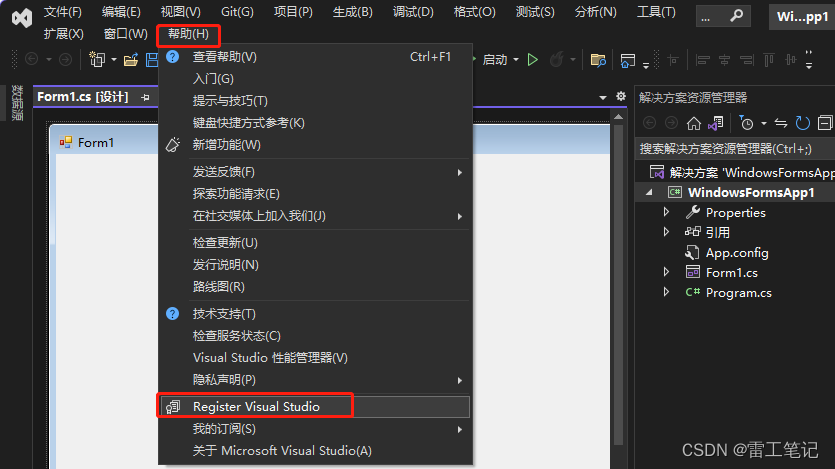
Task: Choose 检查更新(U) menu item
Action: pos(315,243)
